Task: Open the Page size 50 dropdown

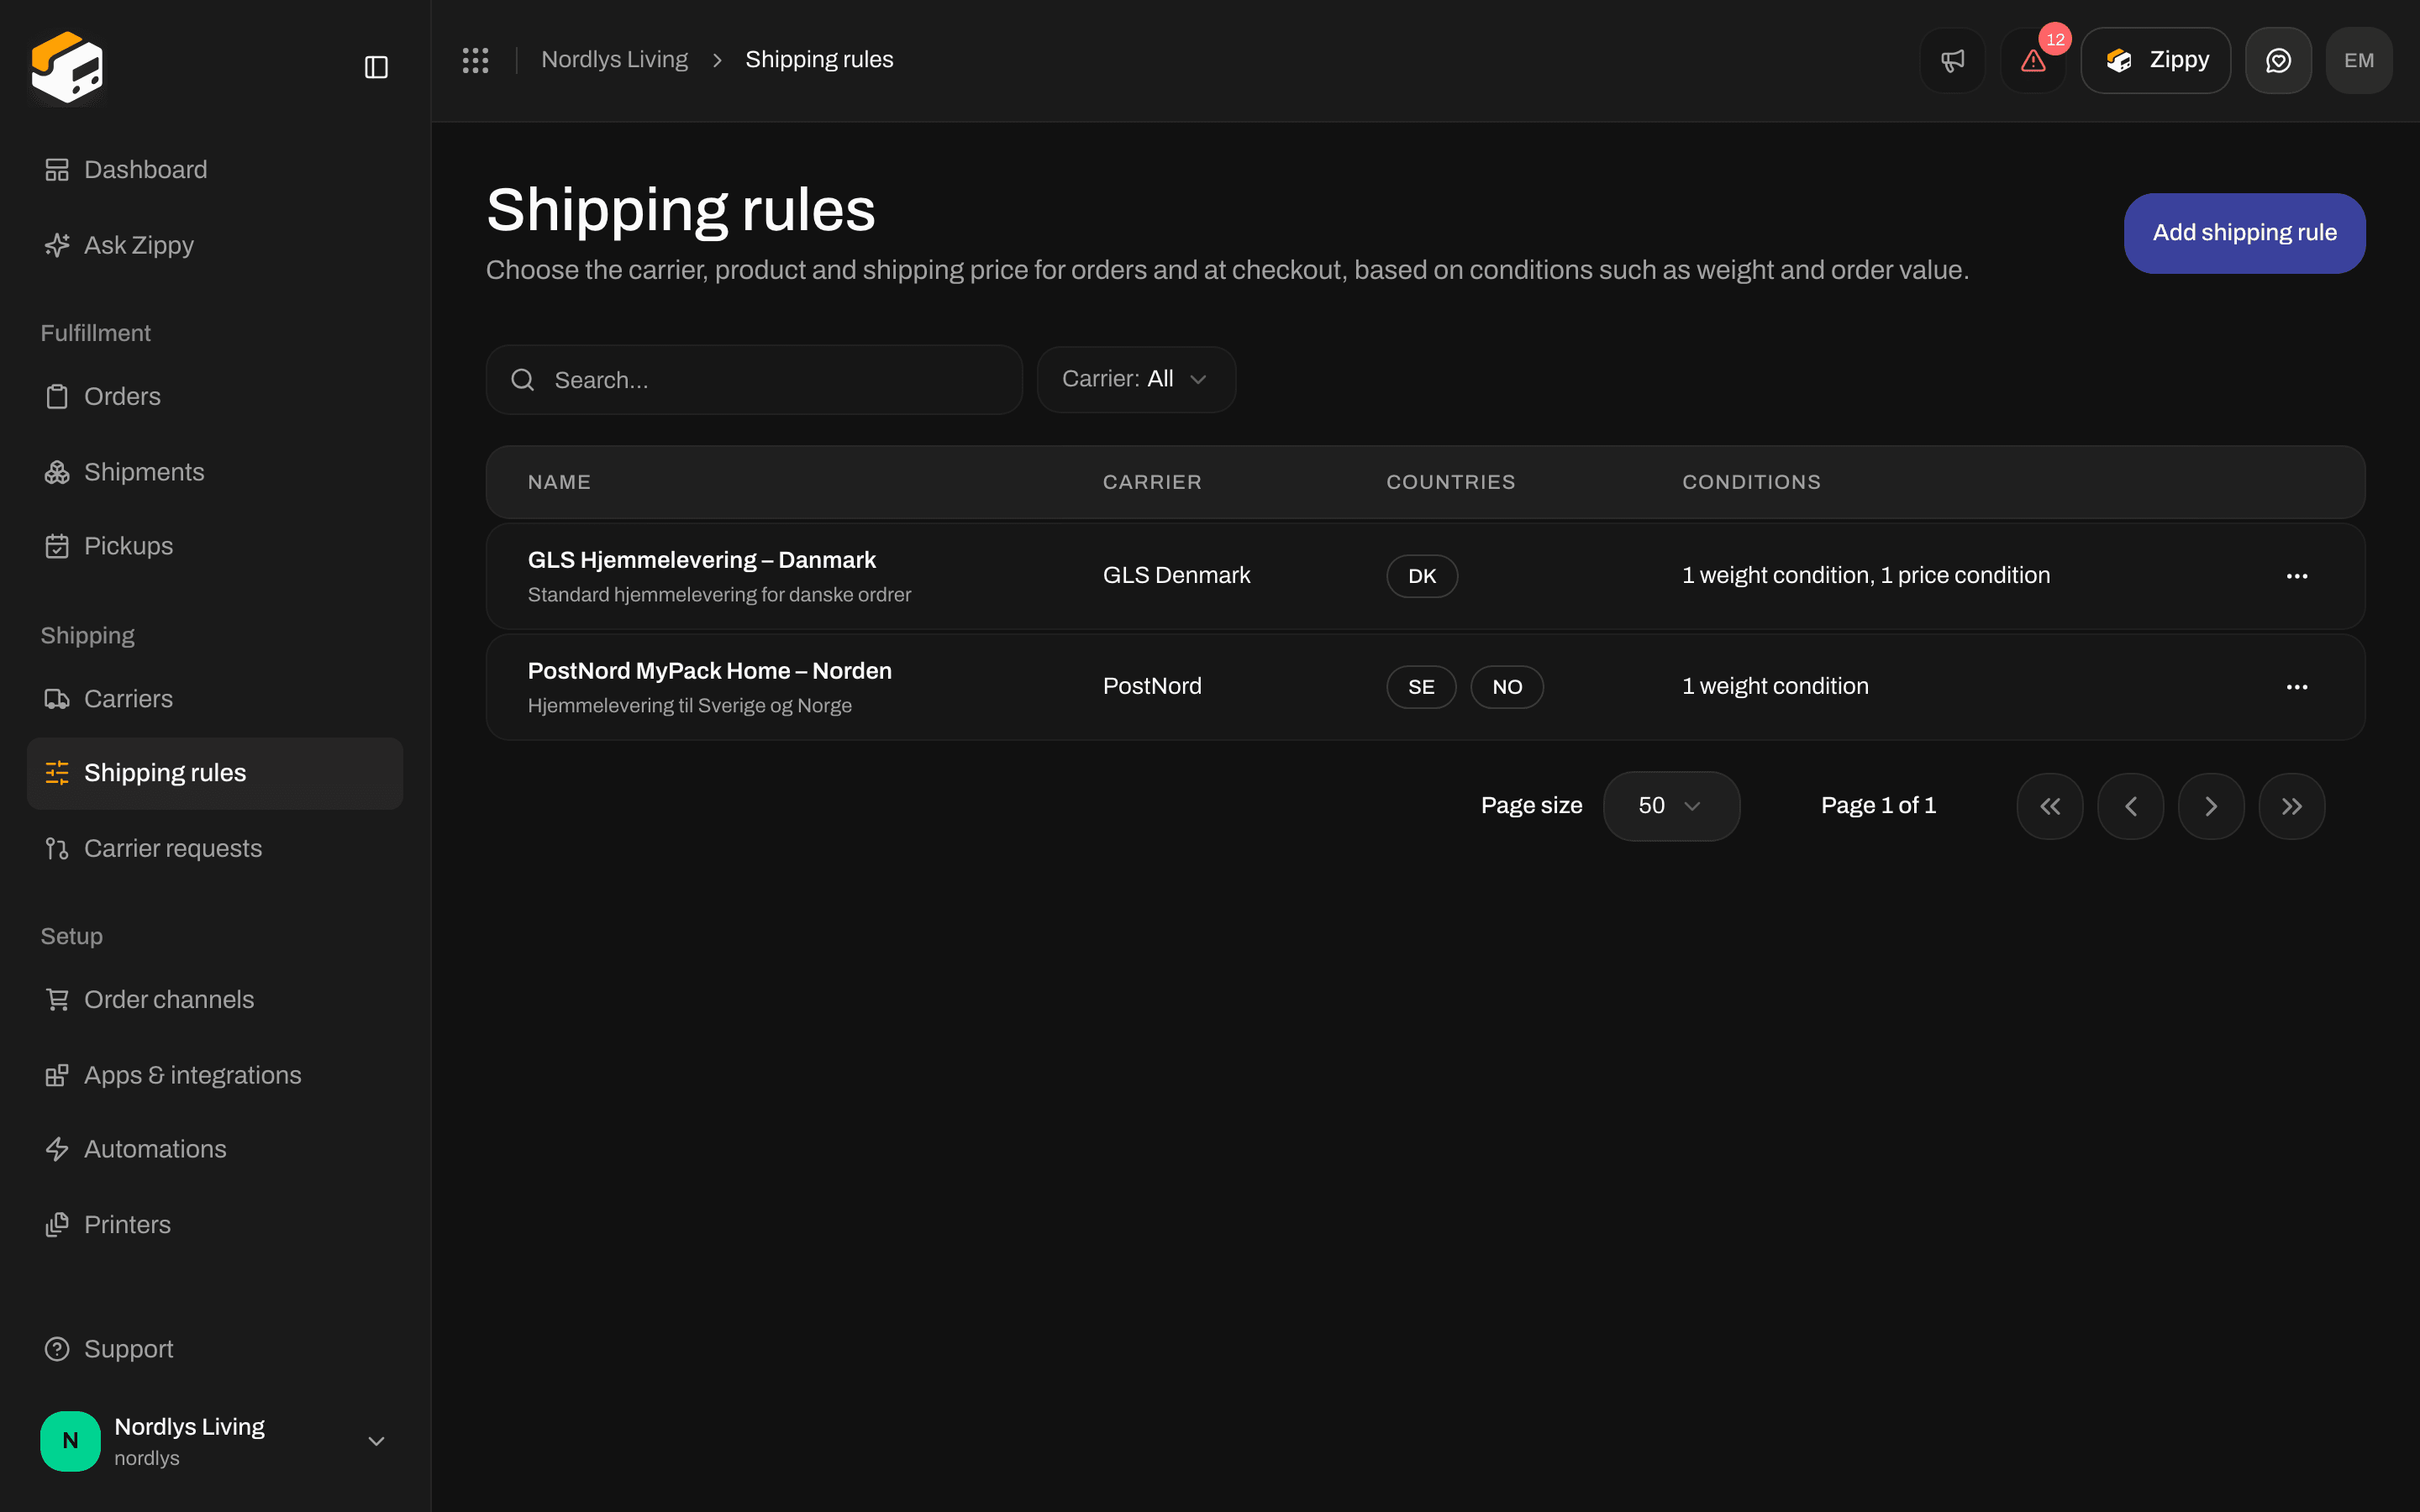Action: click(1671, 806)
